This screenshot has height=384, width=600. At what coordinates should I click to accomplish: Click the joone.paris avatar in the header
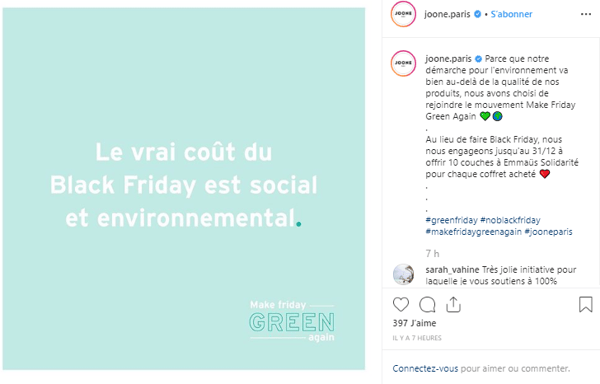coord(403,14)
